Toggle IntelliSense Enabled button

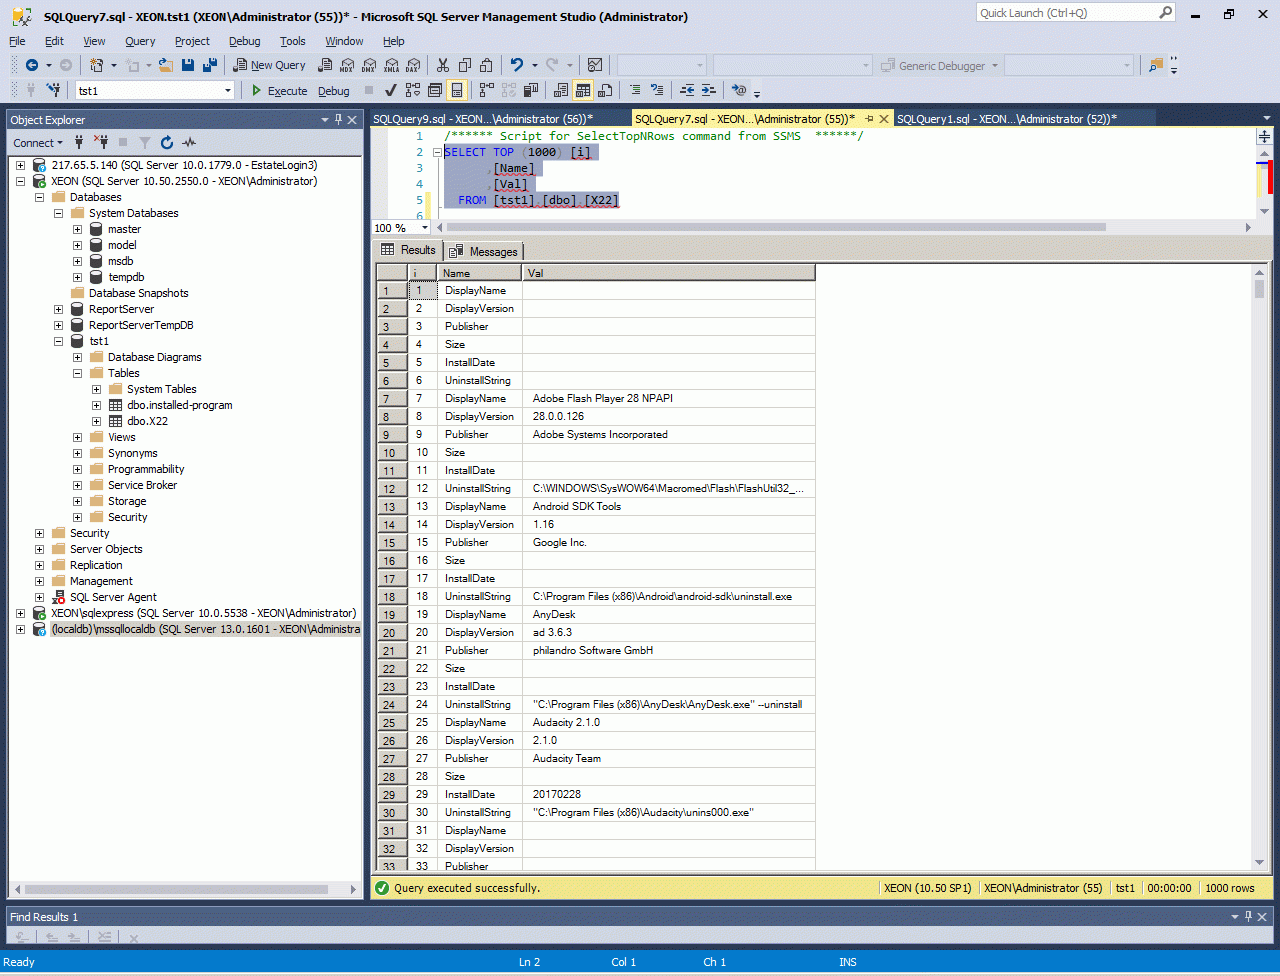457,90
